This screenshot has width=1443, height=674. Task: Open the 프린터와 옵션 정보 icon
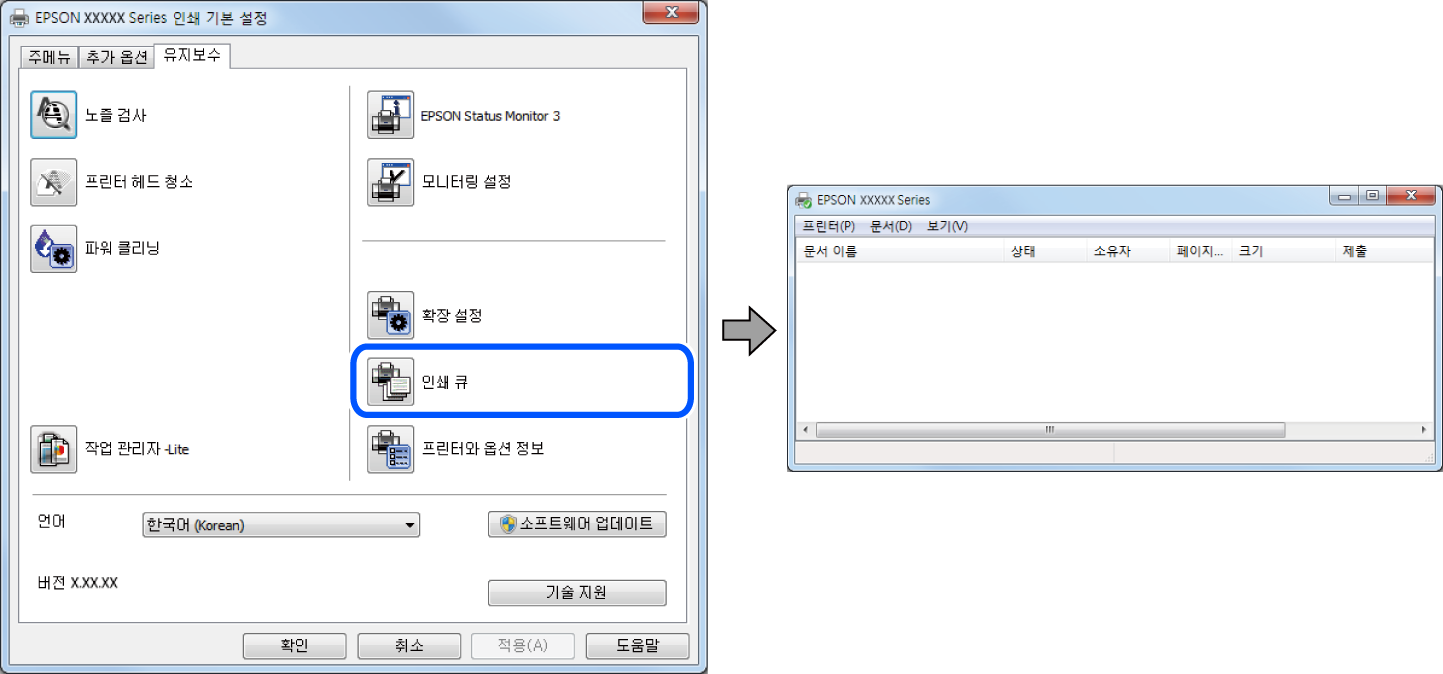(390, 449)
